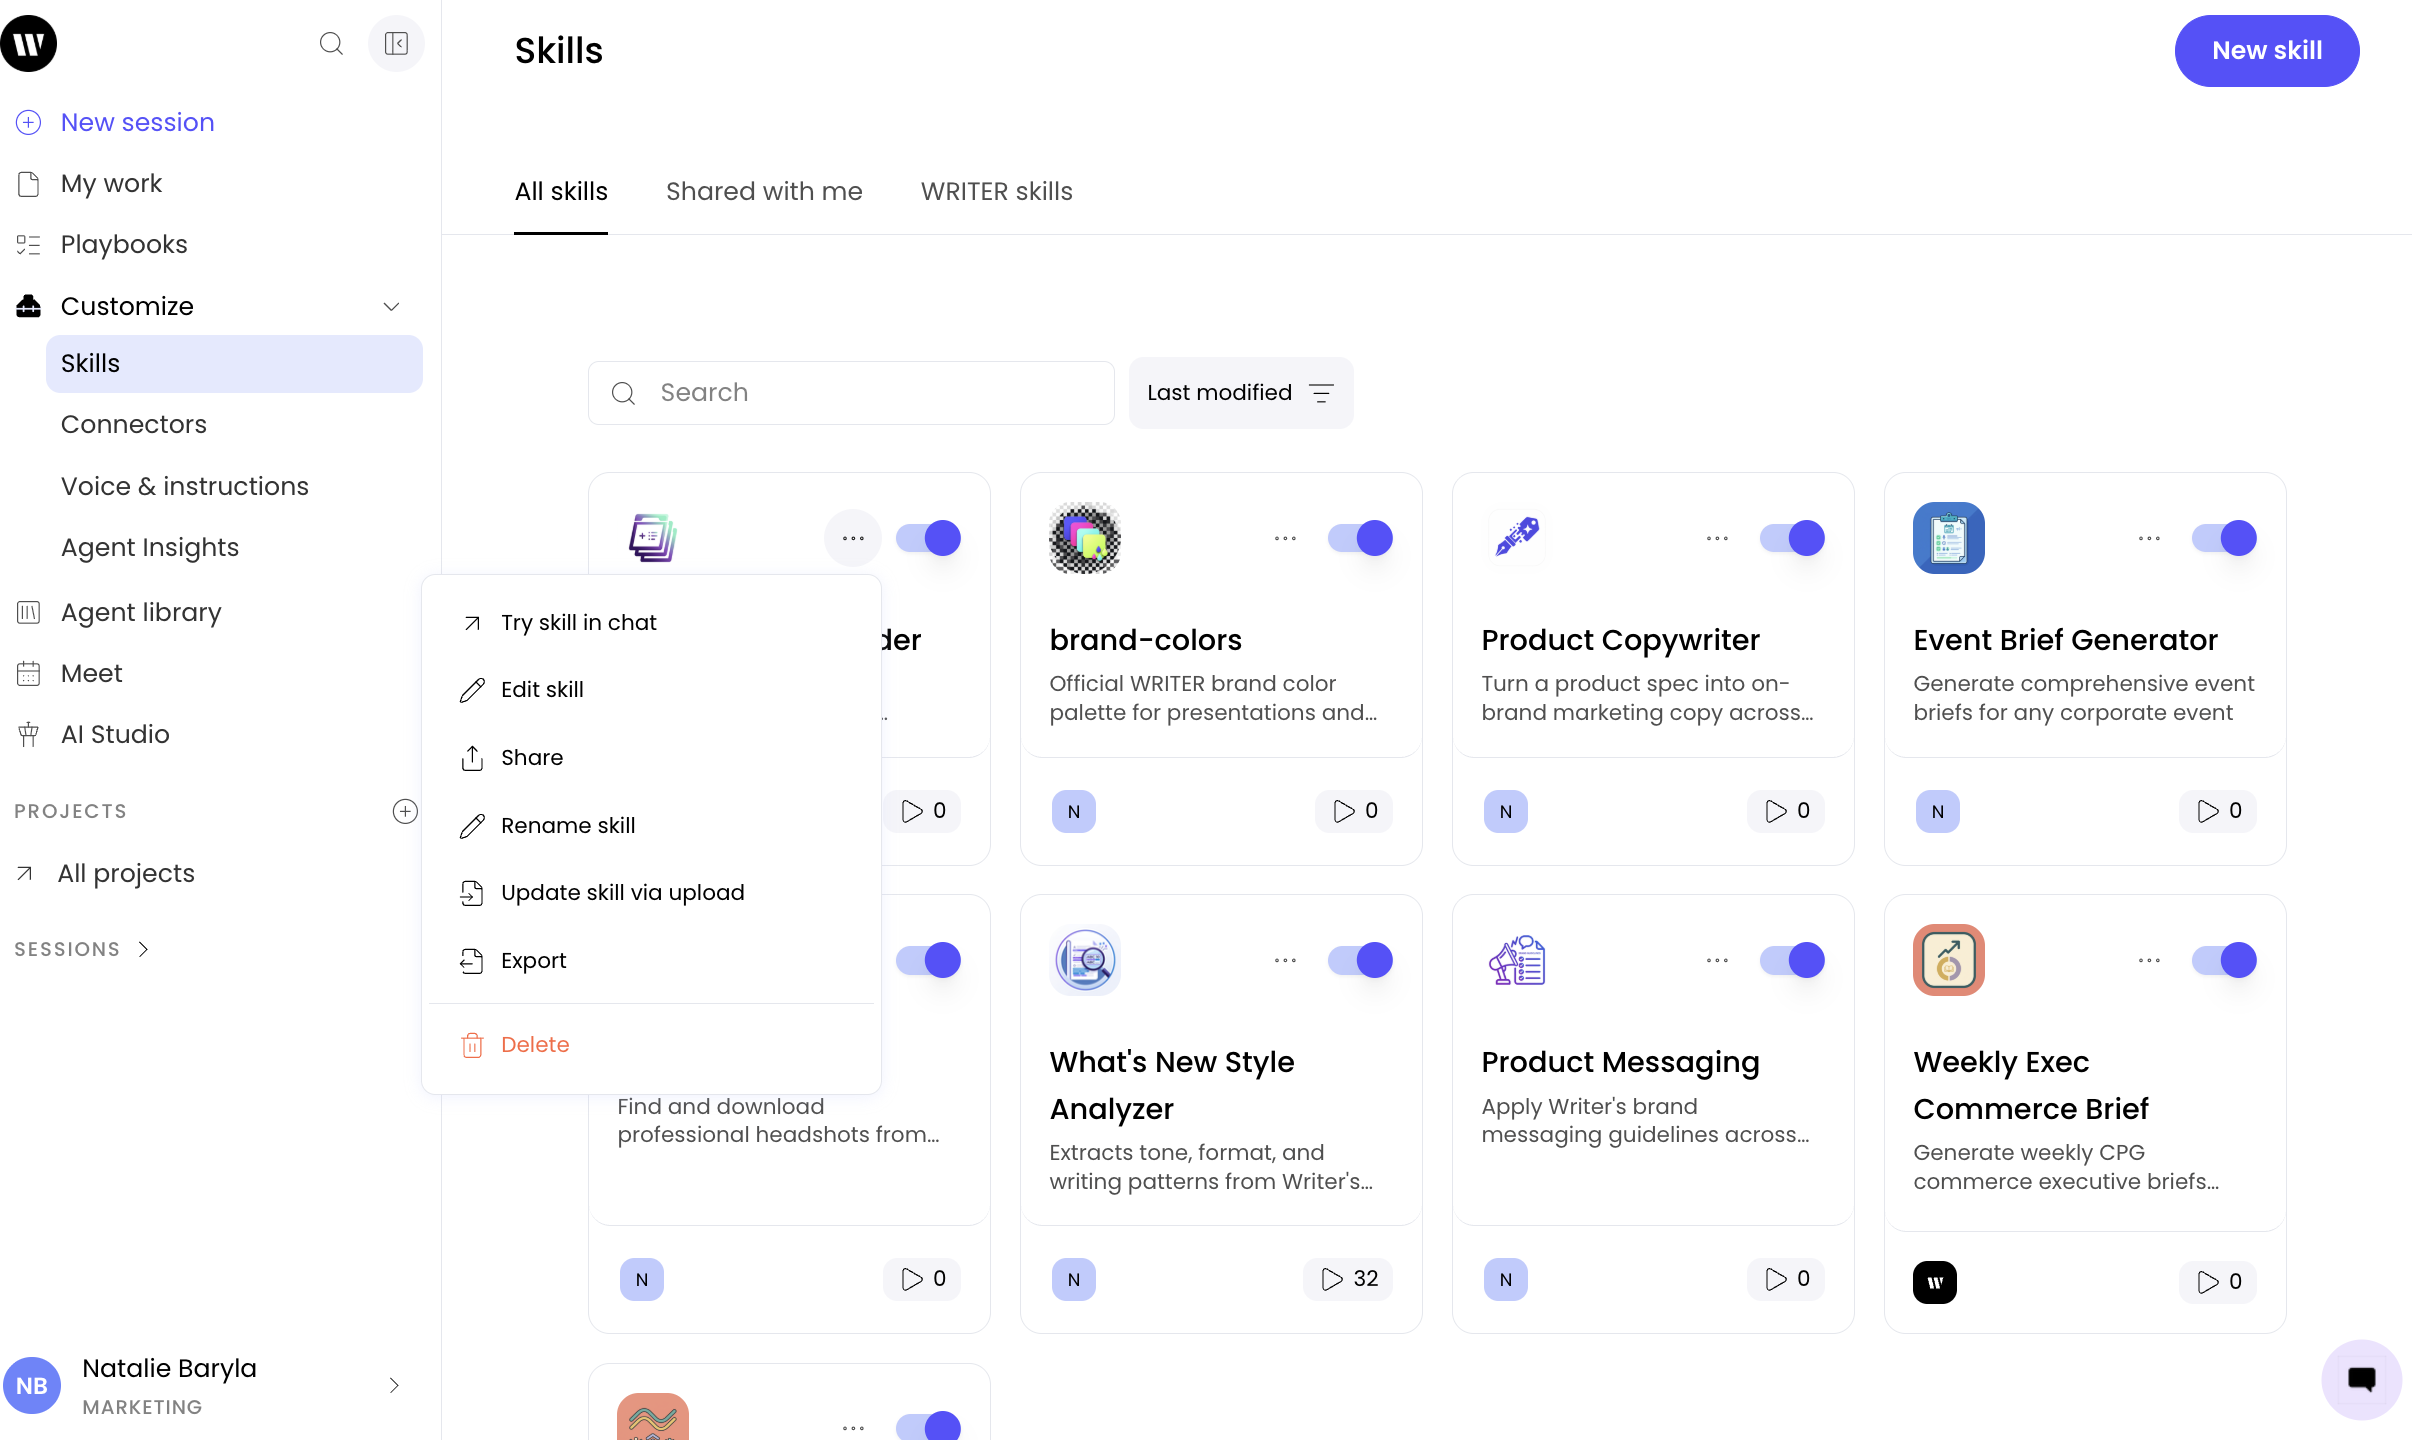The height and width of the screenshot is (1440, 2412).
Task: Toggle off Weekly Exec Commerce Brief
Action: (x=2224, y=960)
